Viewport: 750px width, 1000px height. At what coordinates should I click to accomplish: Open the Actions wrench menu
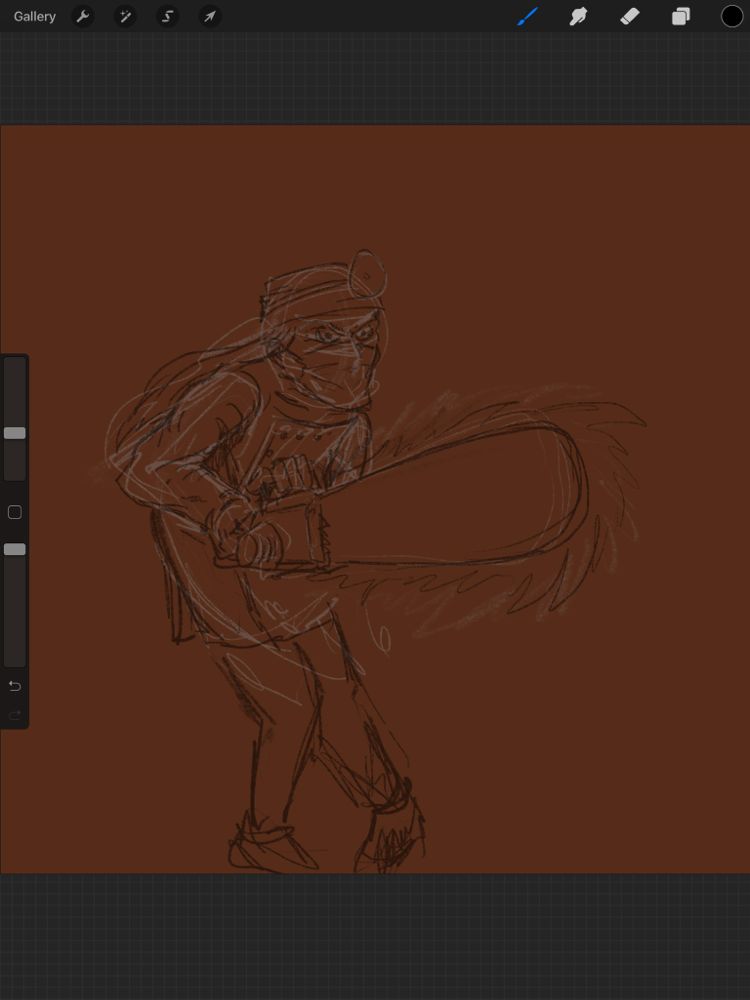(83, 17)
